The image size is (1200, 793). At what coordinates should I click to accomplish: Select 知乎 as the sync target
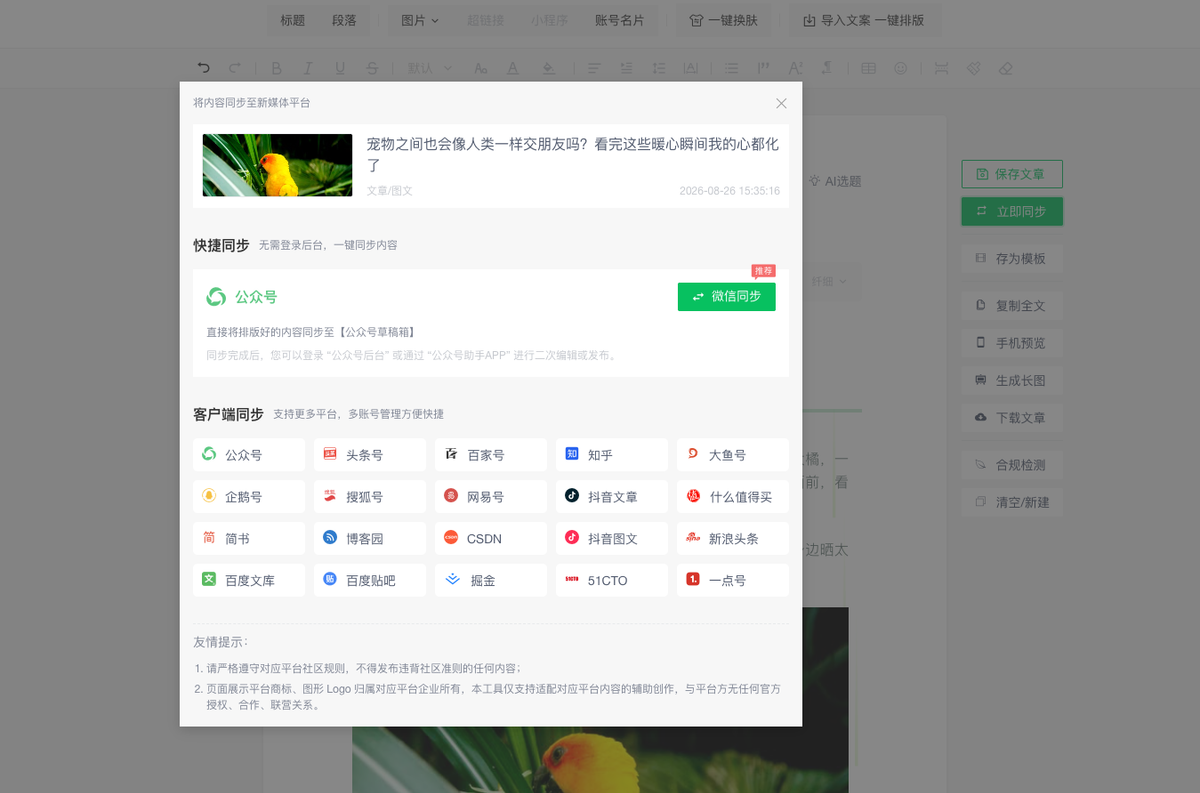click(612, 455)
